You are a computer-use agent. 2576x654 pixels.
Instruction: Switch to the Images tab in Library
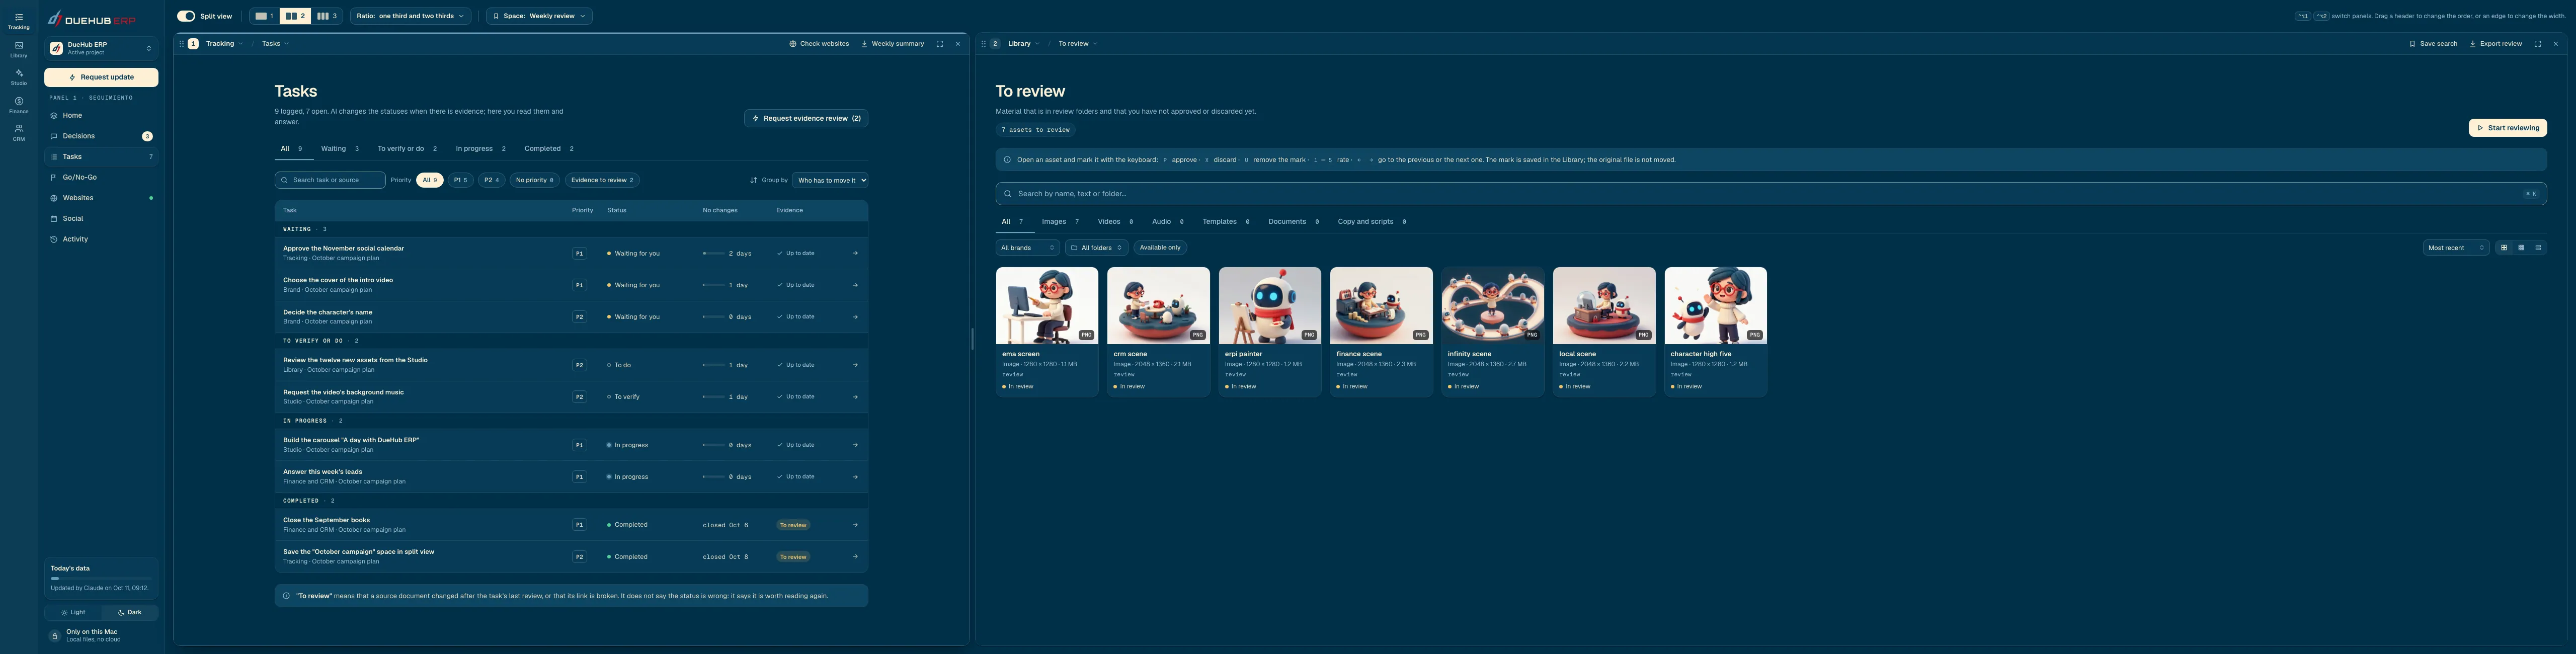[1060, 222]
